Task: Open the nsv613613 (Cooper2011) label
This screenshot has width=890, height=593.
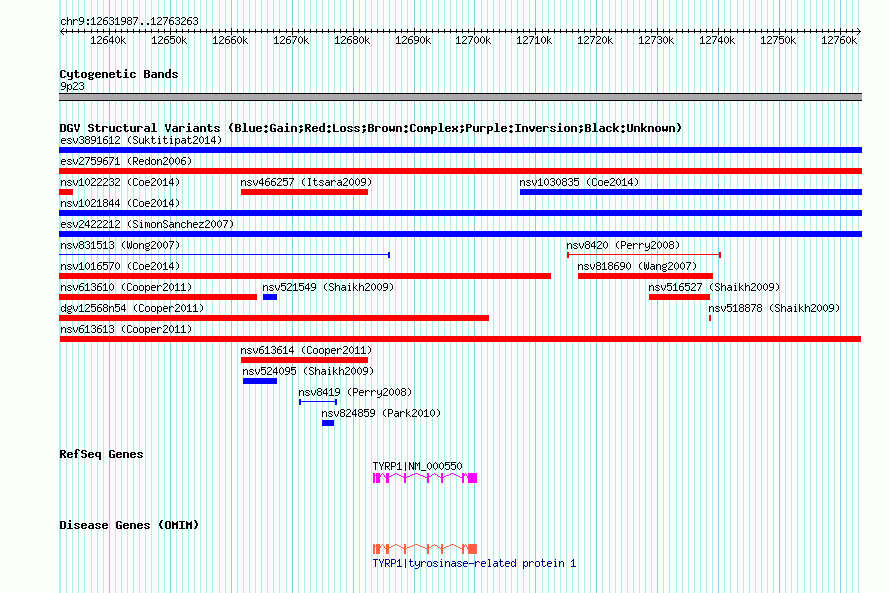Action: tap(126, 329)
